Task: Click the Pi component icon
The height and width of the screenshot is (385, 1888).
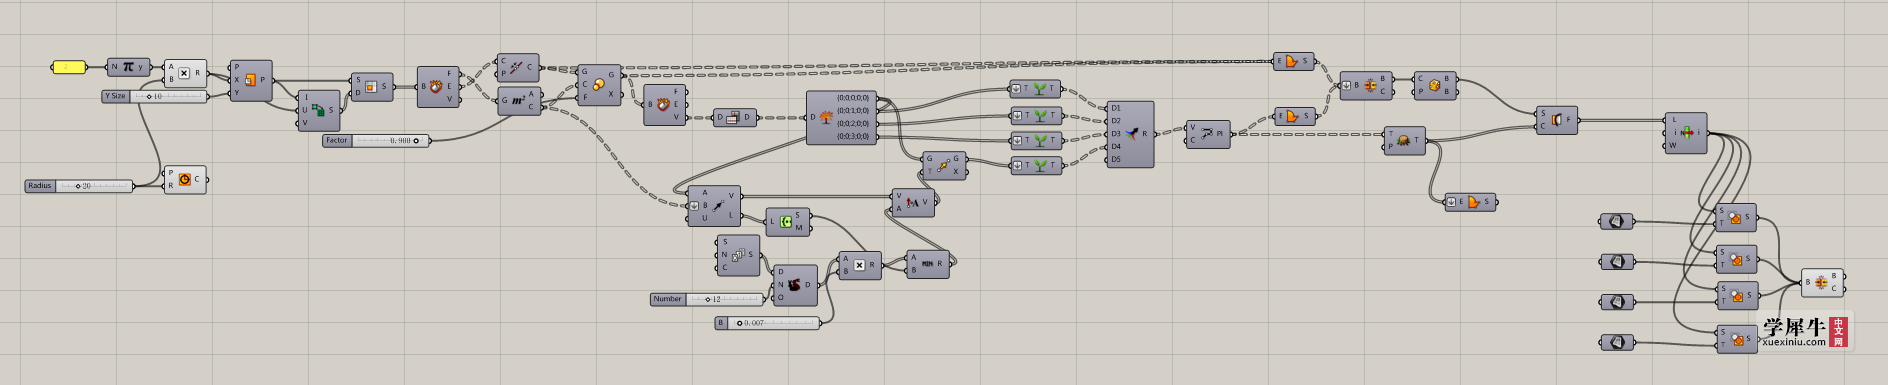Action: coord(128,67)
